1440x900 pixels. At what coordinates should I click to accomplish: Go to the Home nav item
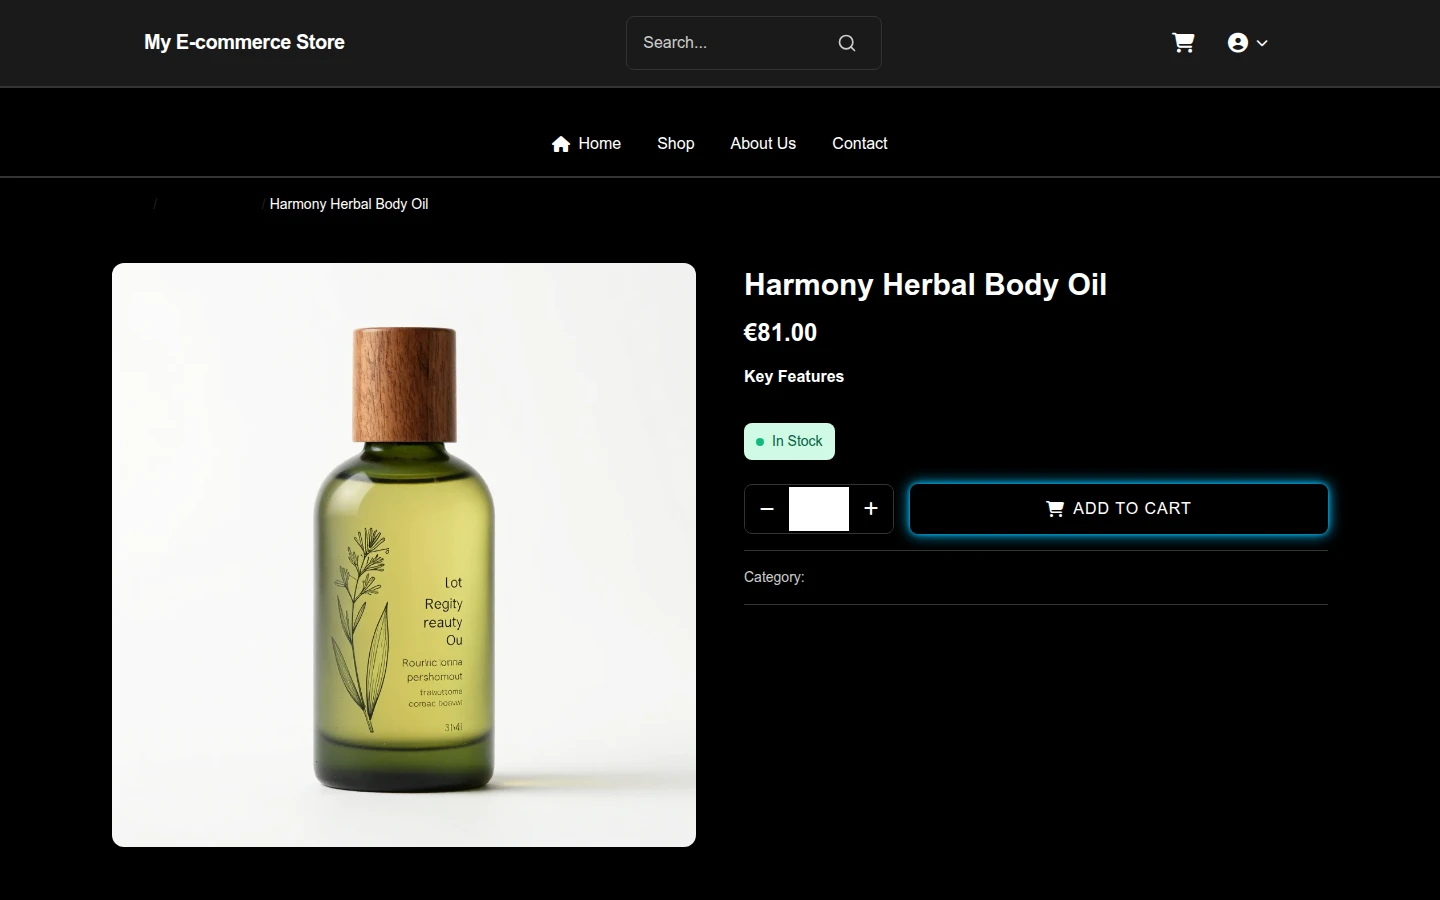click(586, 144)
